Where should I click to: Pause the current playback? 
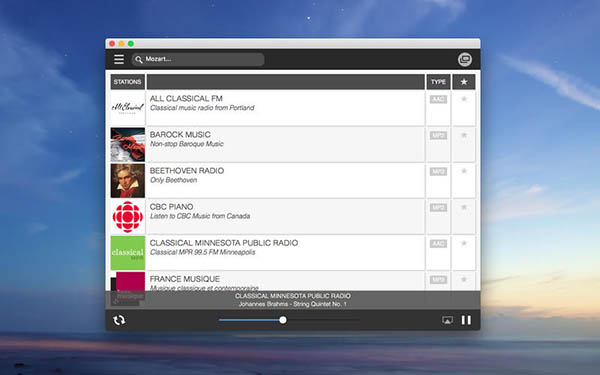click(x=466, y=320)
